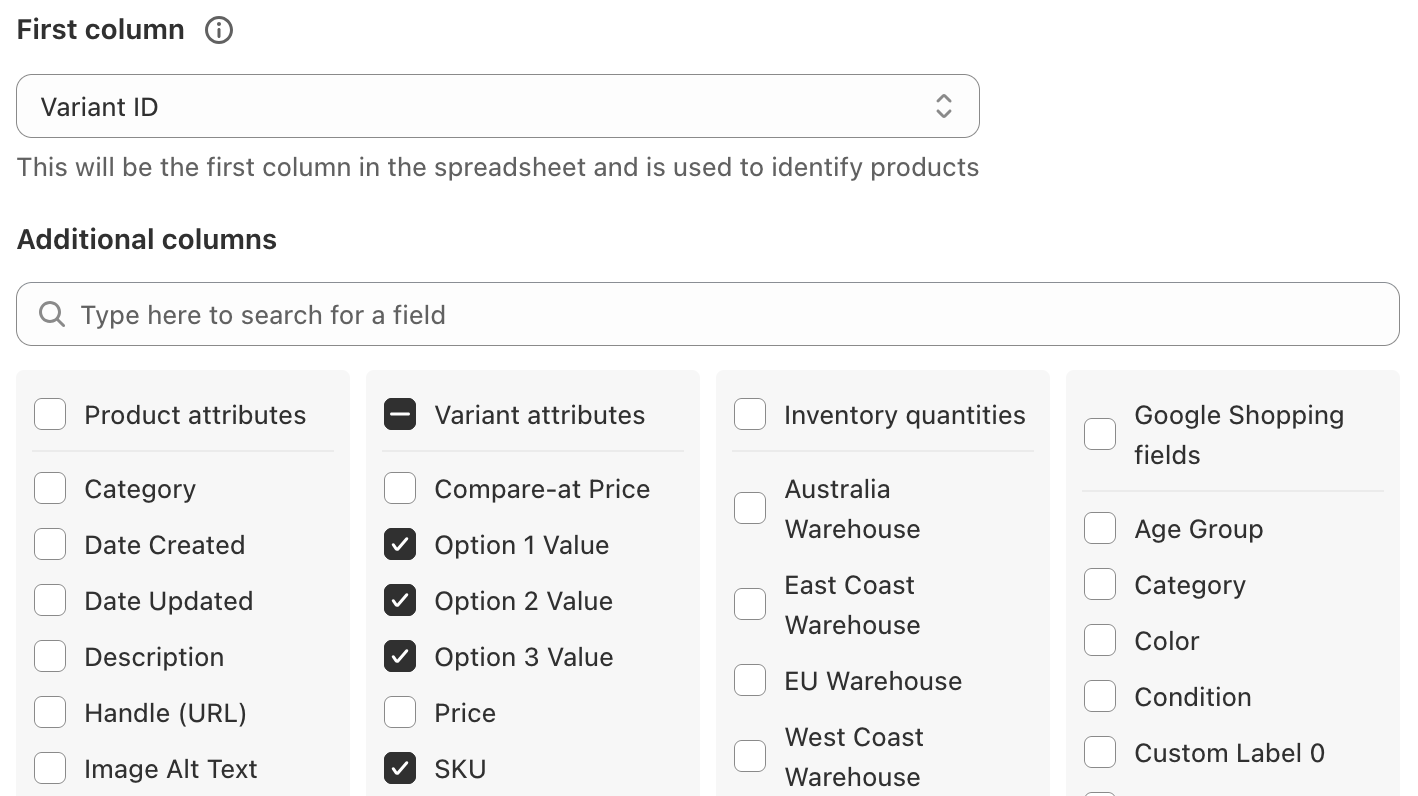1418x796 pixels.
Task: Check the Age Group field
Action: tap(1100, 528)
